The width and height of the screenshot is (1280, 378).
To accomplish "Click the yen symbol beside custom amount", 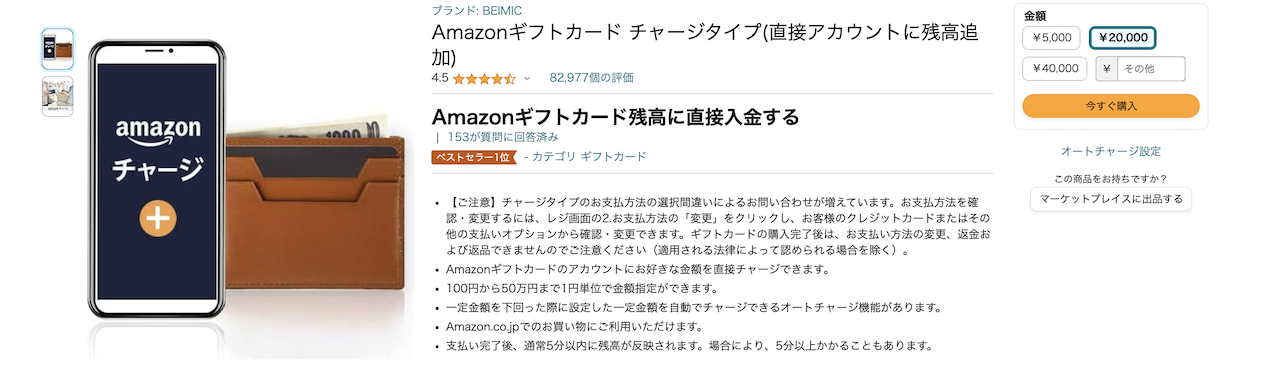I will click(x=1107, y=69).
